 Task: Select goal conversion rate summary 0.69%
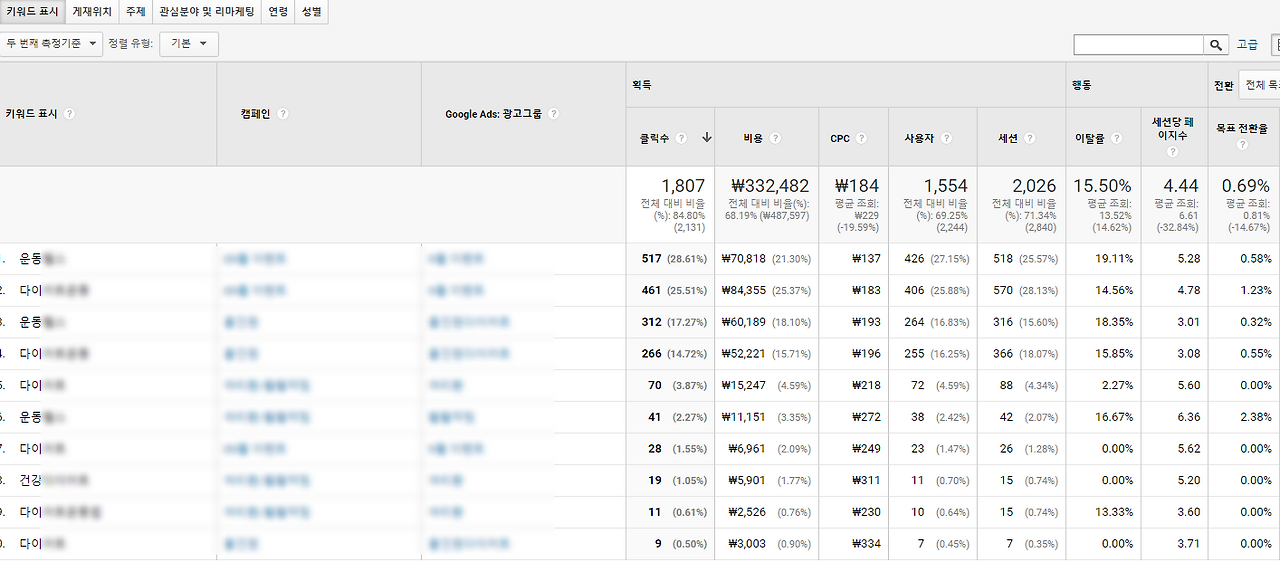click(x=1246, y=186)
